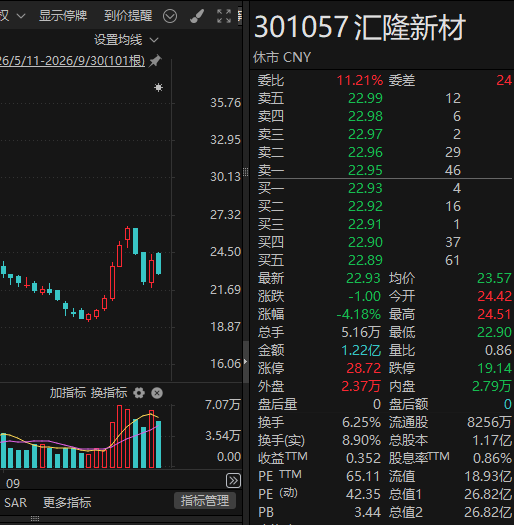Click the 买一 price 22.93
Screen dimensions: 514x525
point(365,189)
